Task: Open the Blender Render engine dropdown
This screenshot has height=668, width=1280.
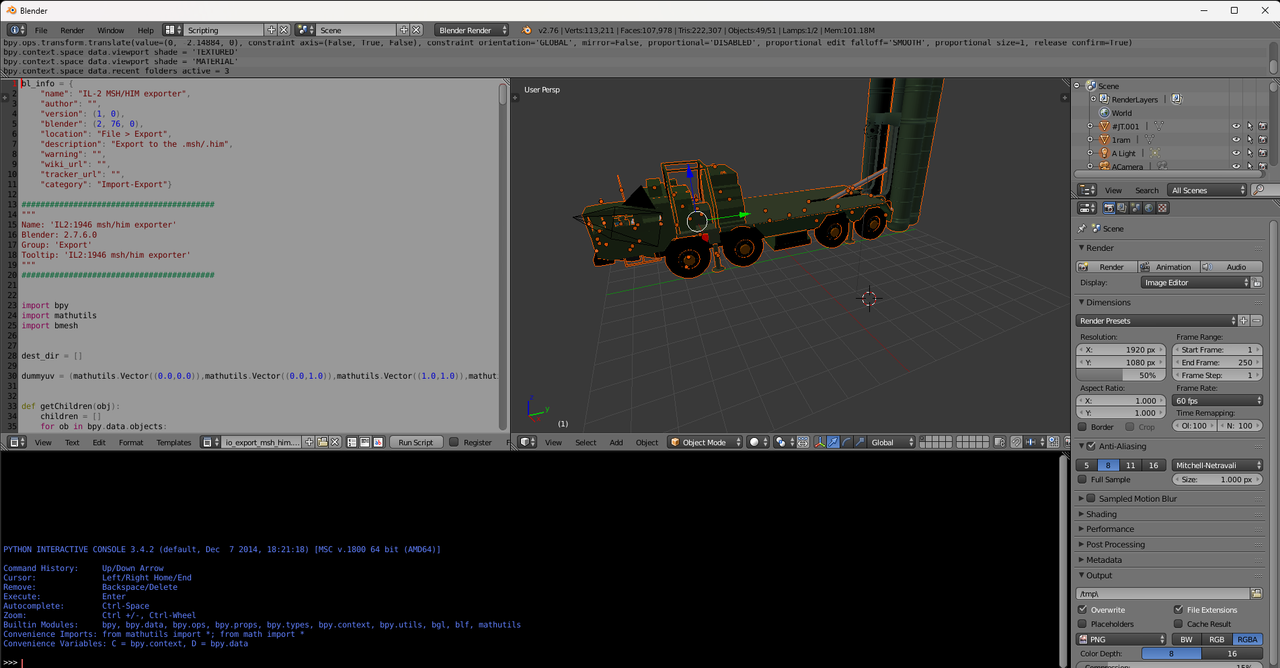Action: [x=472, y=30]
